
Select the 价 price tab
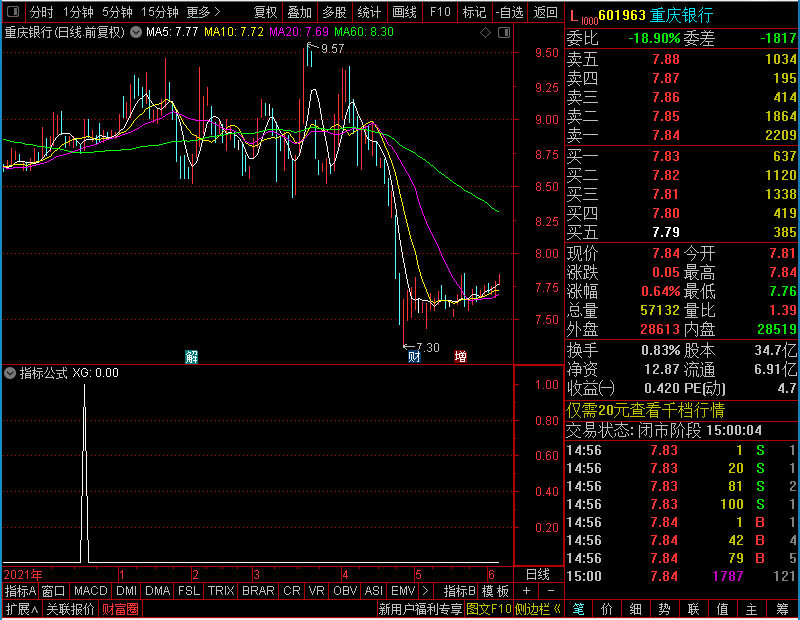coord(607,609)
